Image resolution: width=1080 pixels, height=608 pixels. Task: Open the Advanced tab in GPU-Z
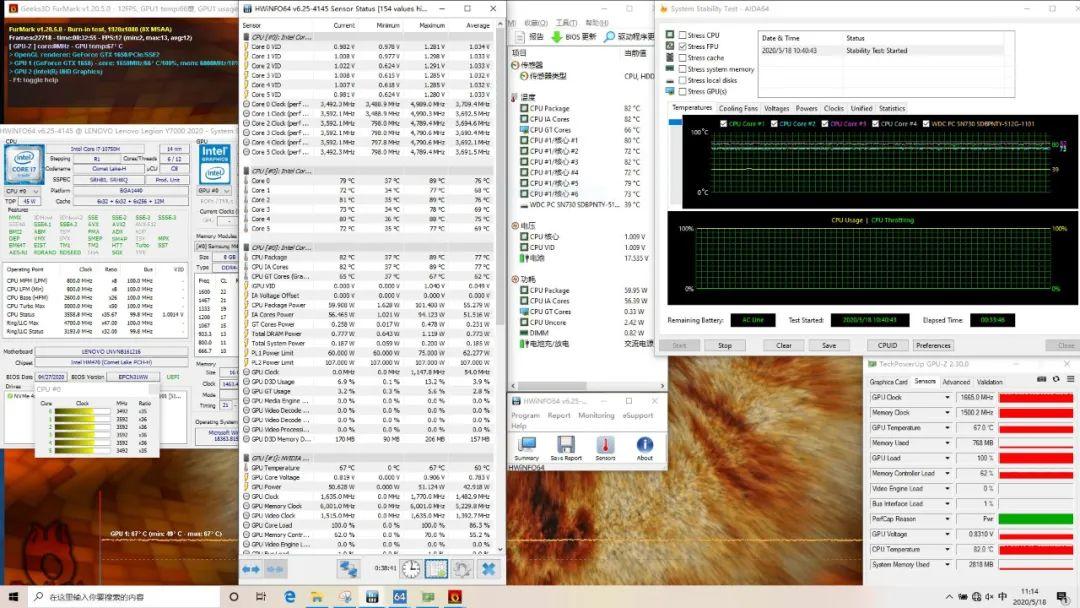pyautogui.click(x=955, y=381)
